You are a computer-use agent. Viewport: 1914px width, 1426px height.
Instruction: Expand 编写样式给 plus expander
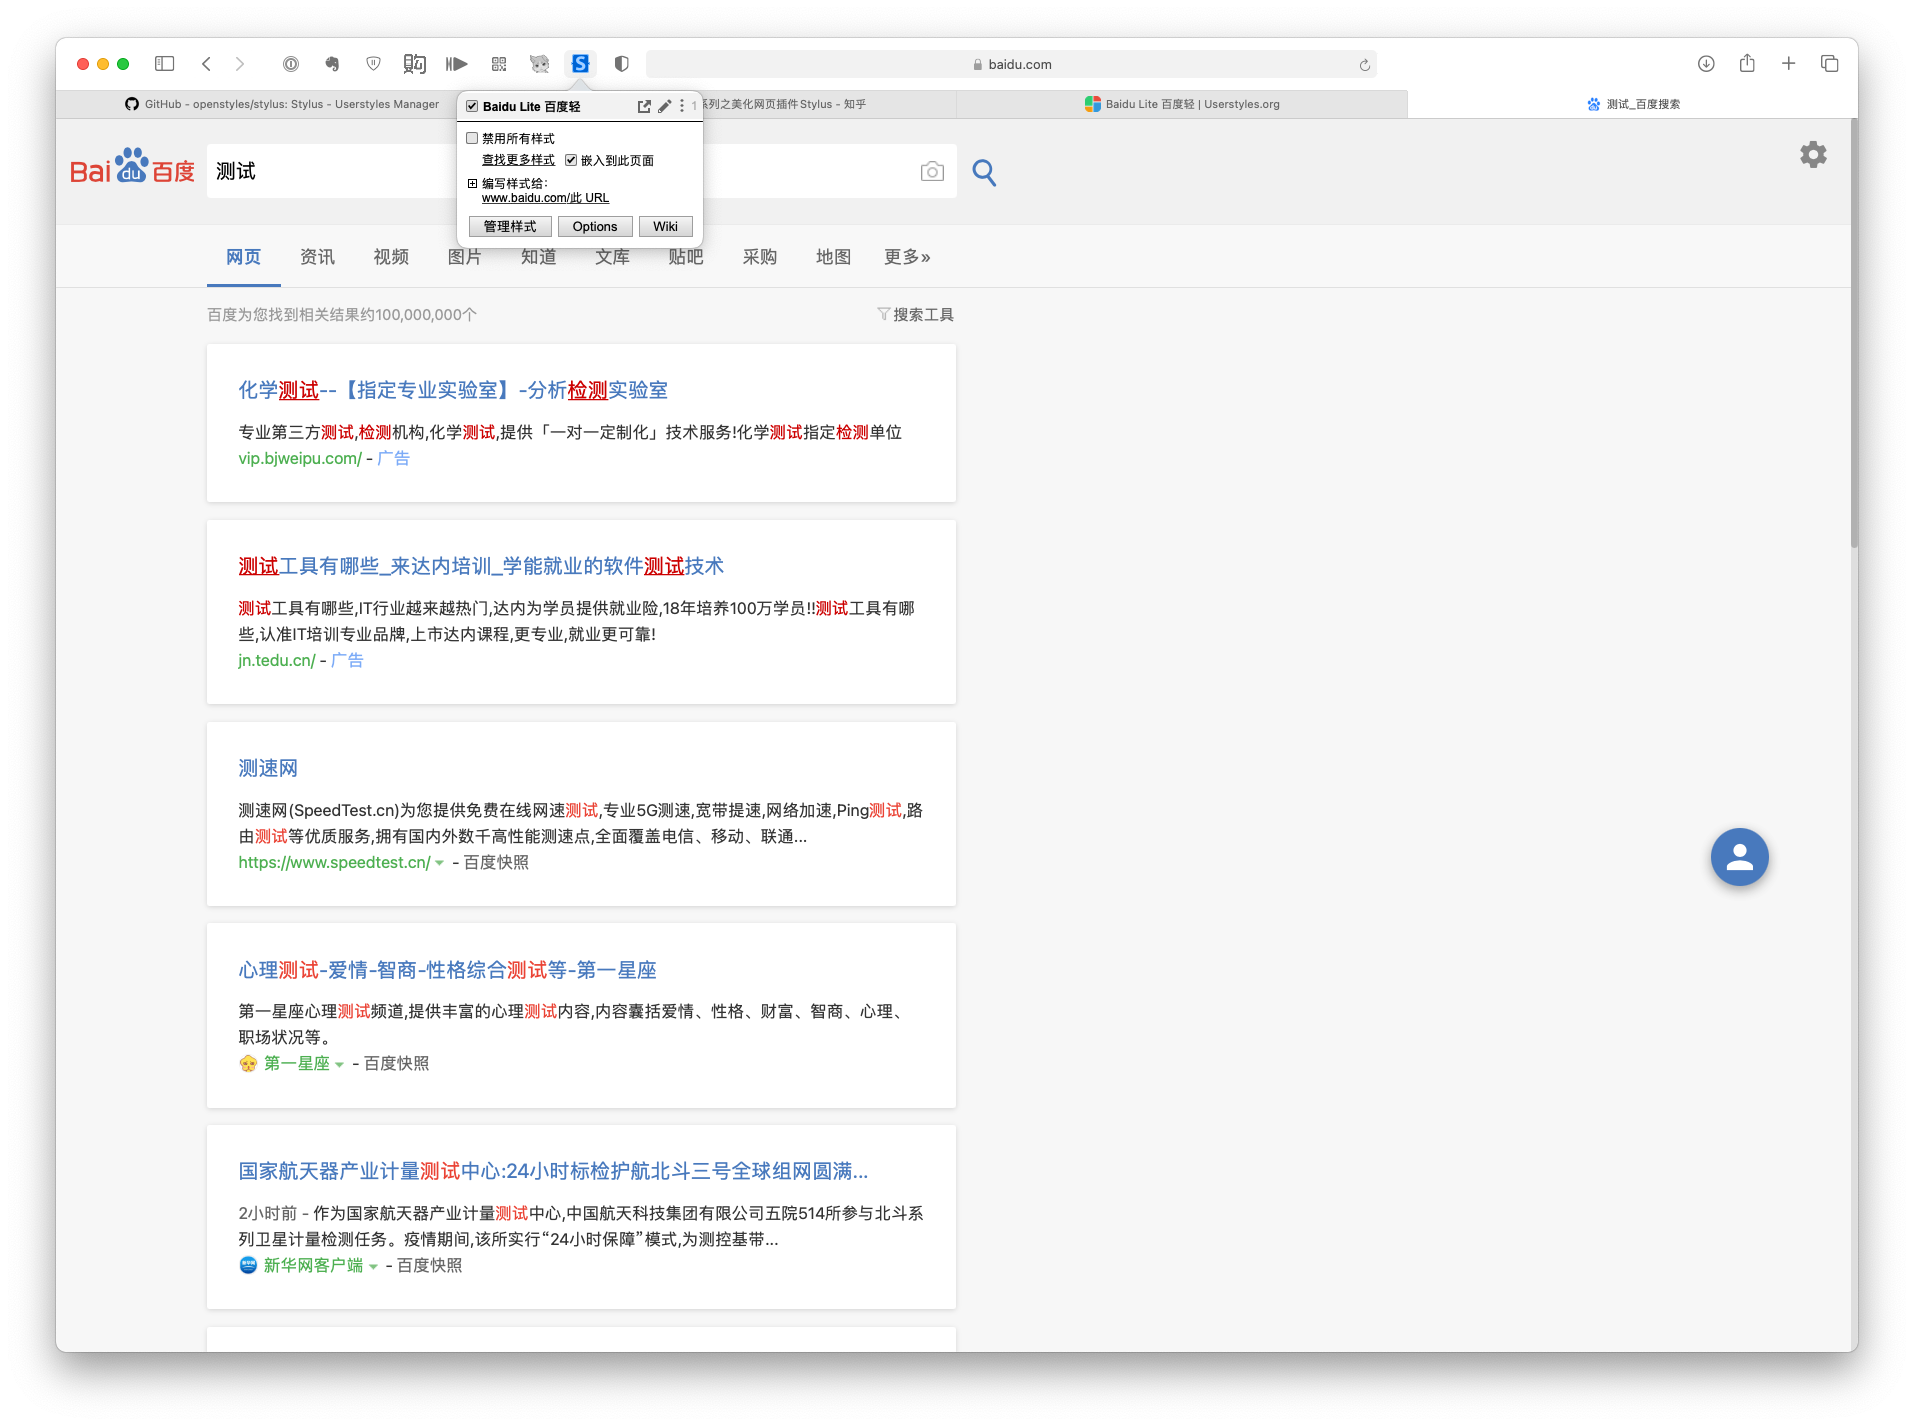tap(472, 183)
